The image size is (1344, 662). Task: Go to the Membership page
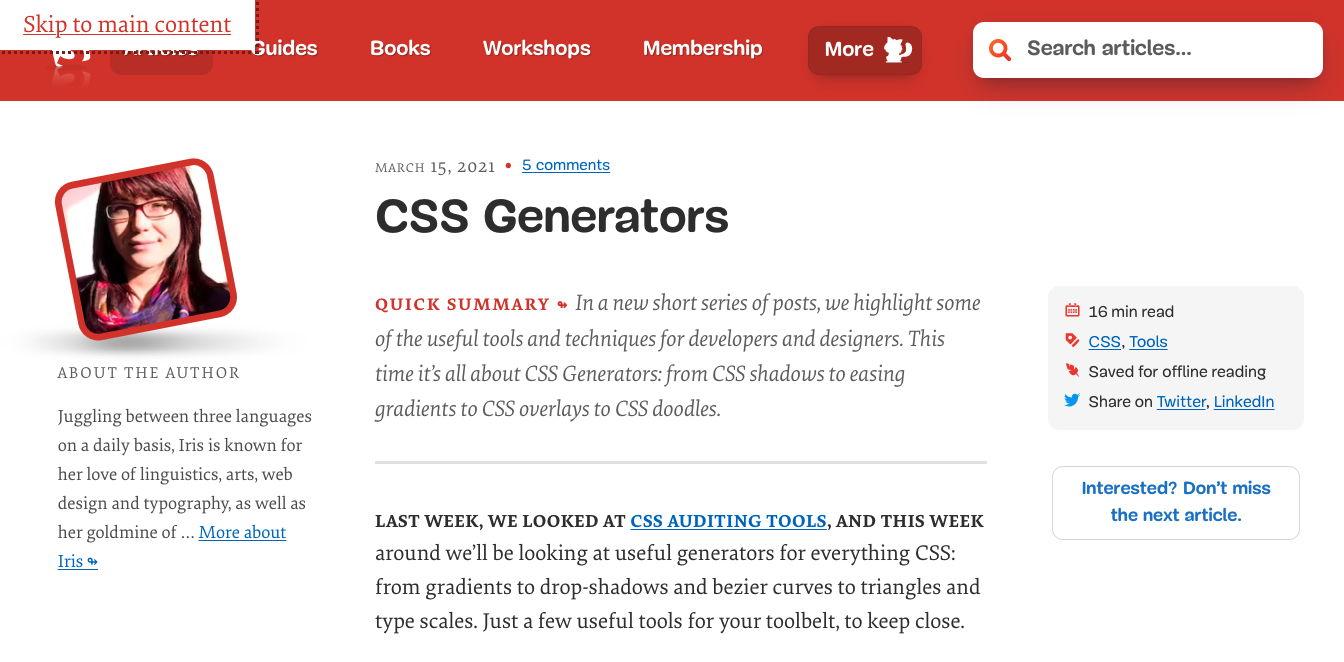click(702, 48)
